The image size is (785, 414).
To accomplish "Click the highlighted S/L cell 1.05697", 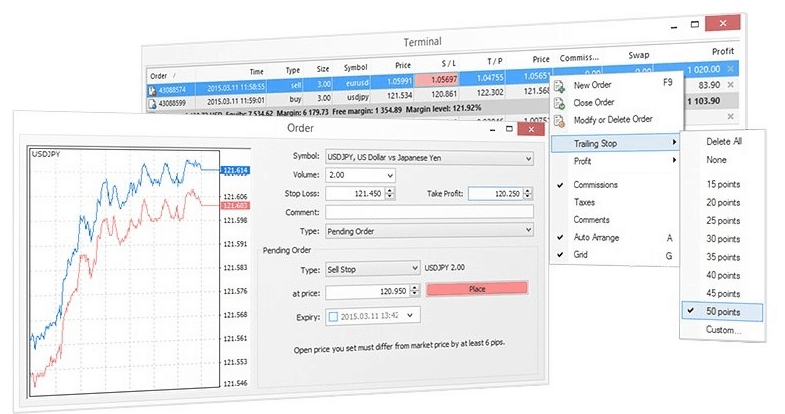I will (x=437, y=80).
